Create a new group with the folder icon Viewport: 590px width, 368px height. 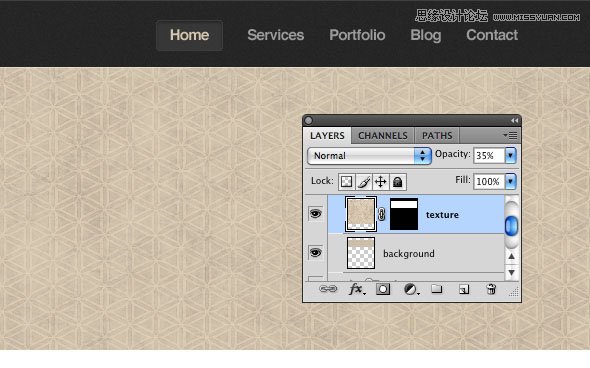pos(436,289)
